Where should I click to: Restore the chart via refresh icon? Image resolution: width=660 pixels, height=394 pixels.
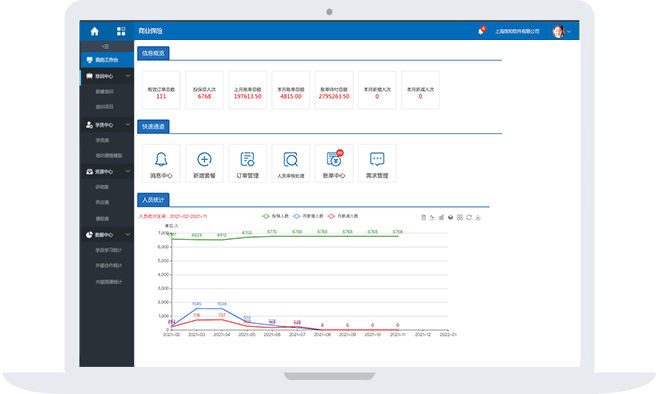pos(469,217)
